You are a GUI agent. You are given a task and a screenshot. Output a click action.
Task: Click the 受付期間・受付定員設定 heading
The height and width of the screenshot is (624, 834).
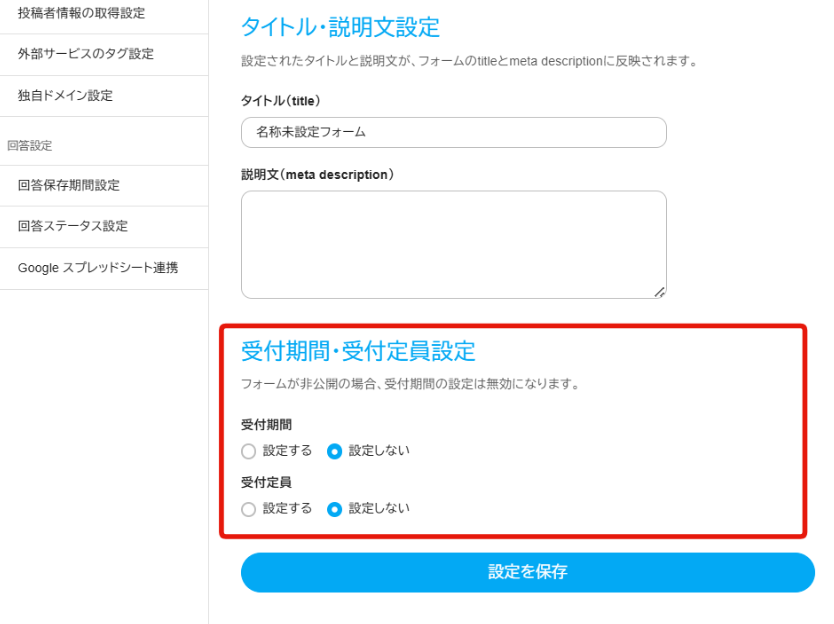(358, 351)
